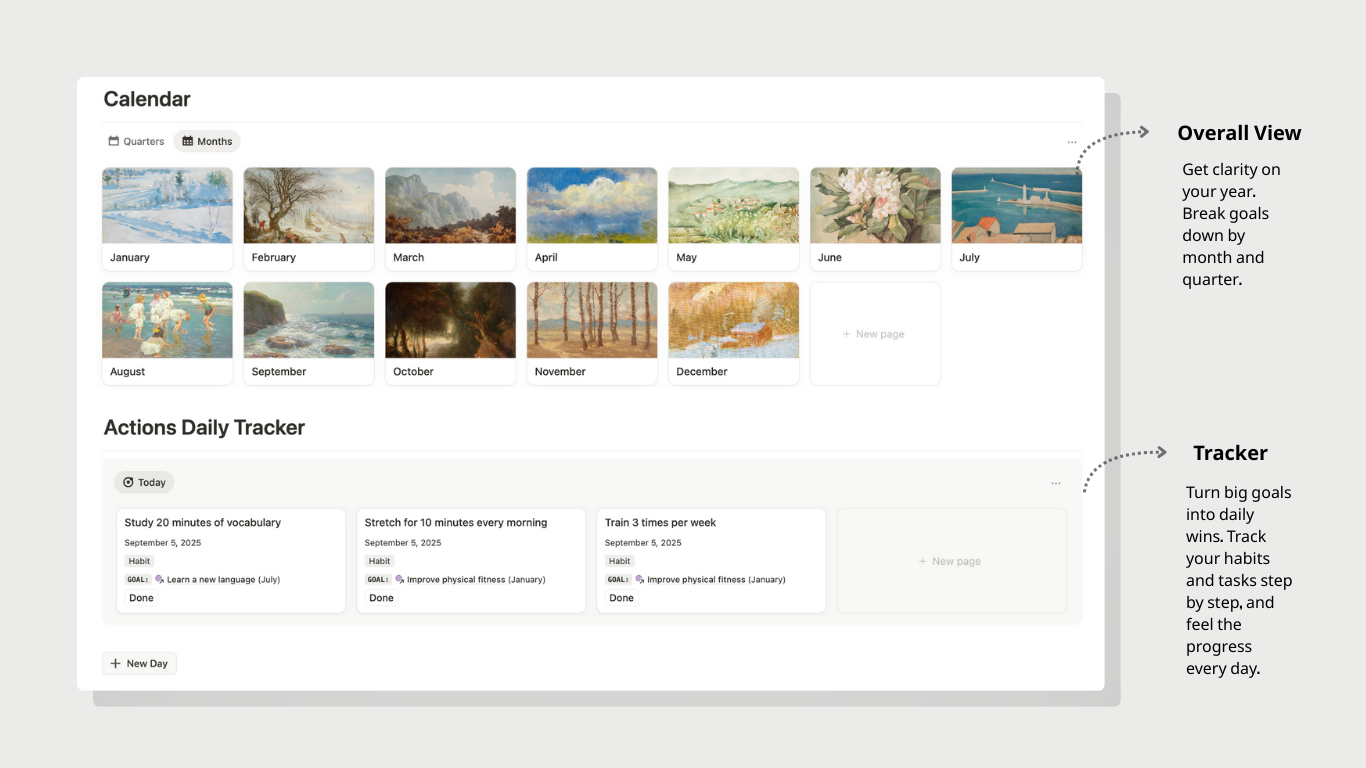Image resolution: width=1366 pixels, height=768 pixels.
Task: Click the Calendar section heading
Action: 147,99
